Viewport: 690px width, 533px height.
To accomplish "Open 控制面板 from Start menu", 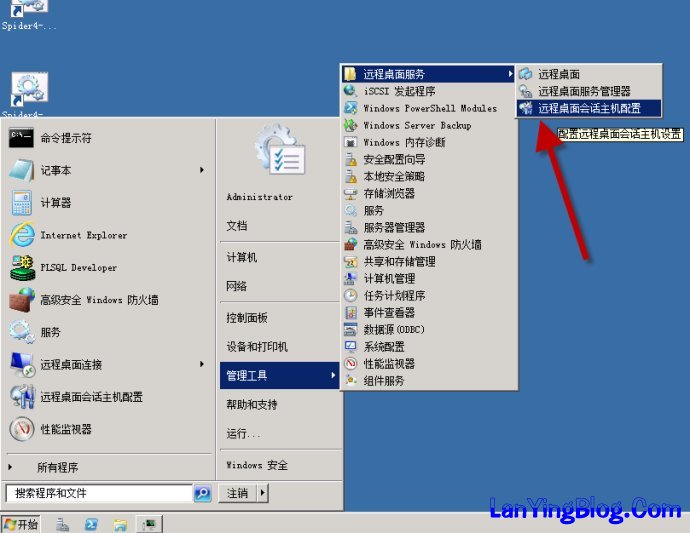I will 246,318.
